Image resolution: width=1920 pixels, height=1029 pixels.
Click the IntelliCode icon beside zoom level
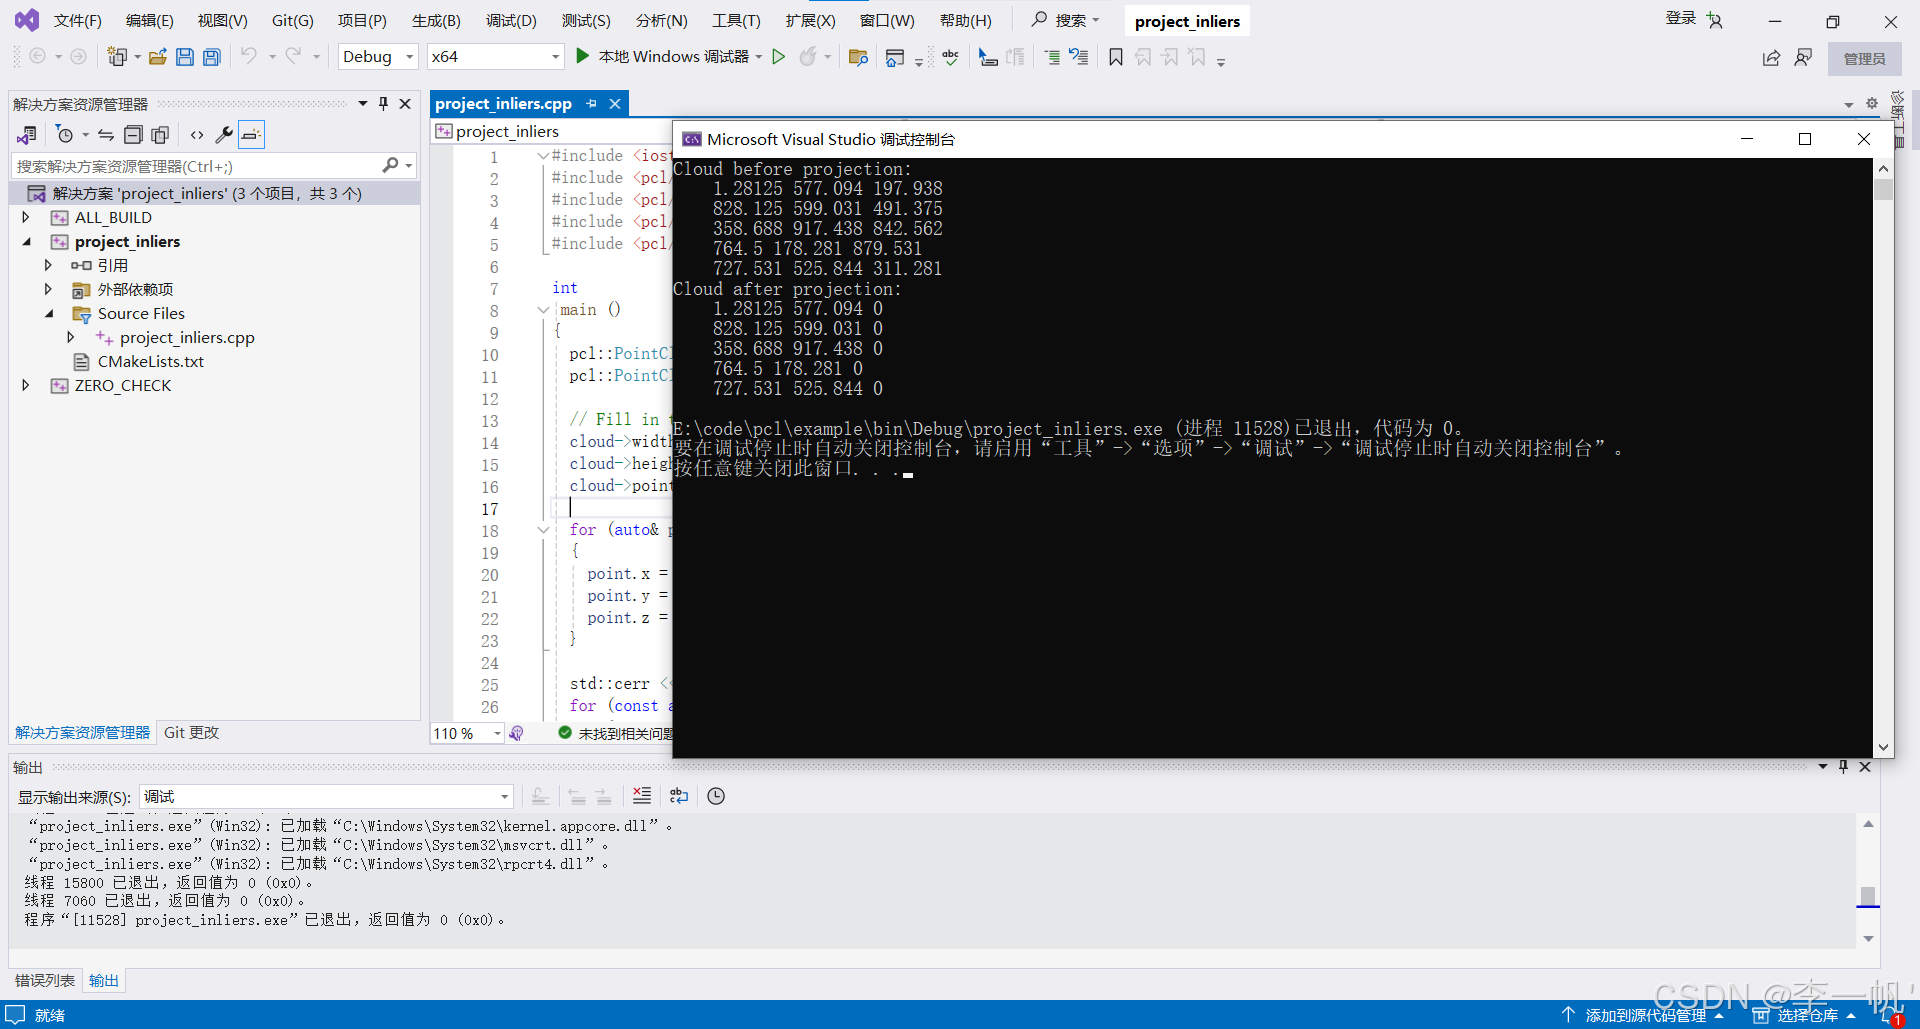pos(516,733)
